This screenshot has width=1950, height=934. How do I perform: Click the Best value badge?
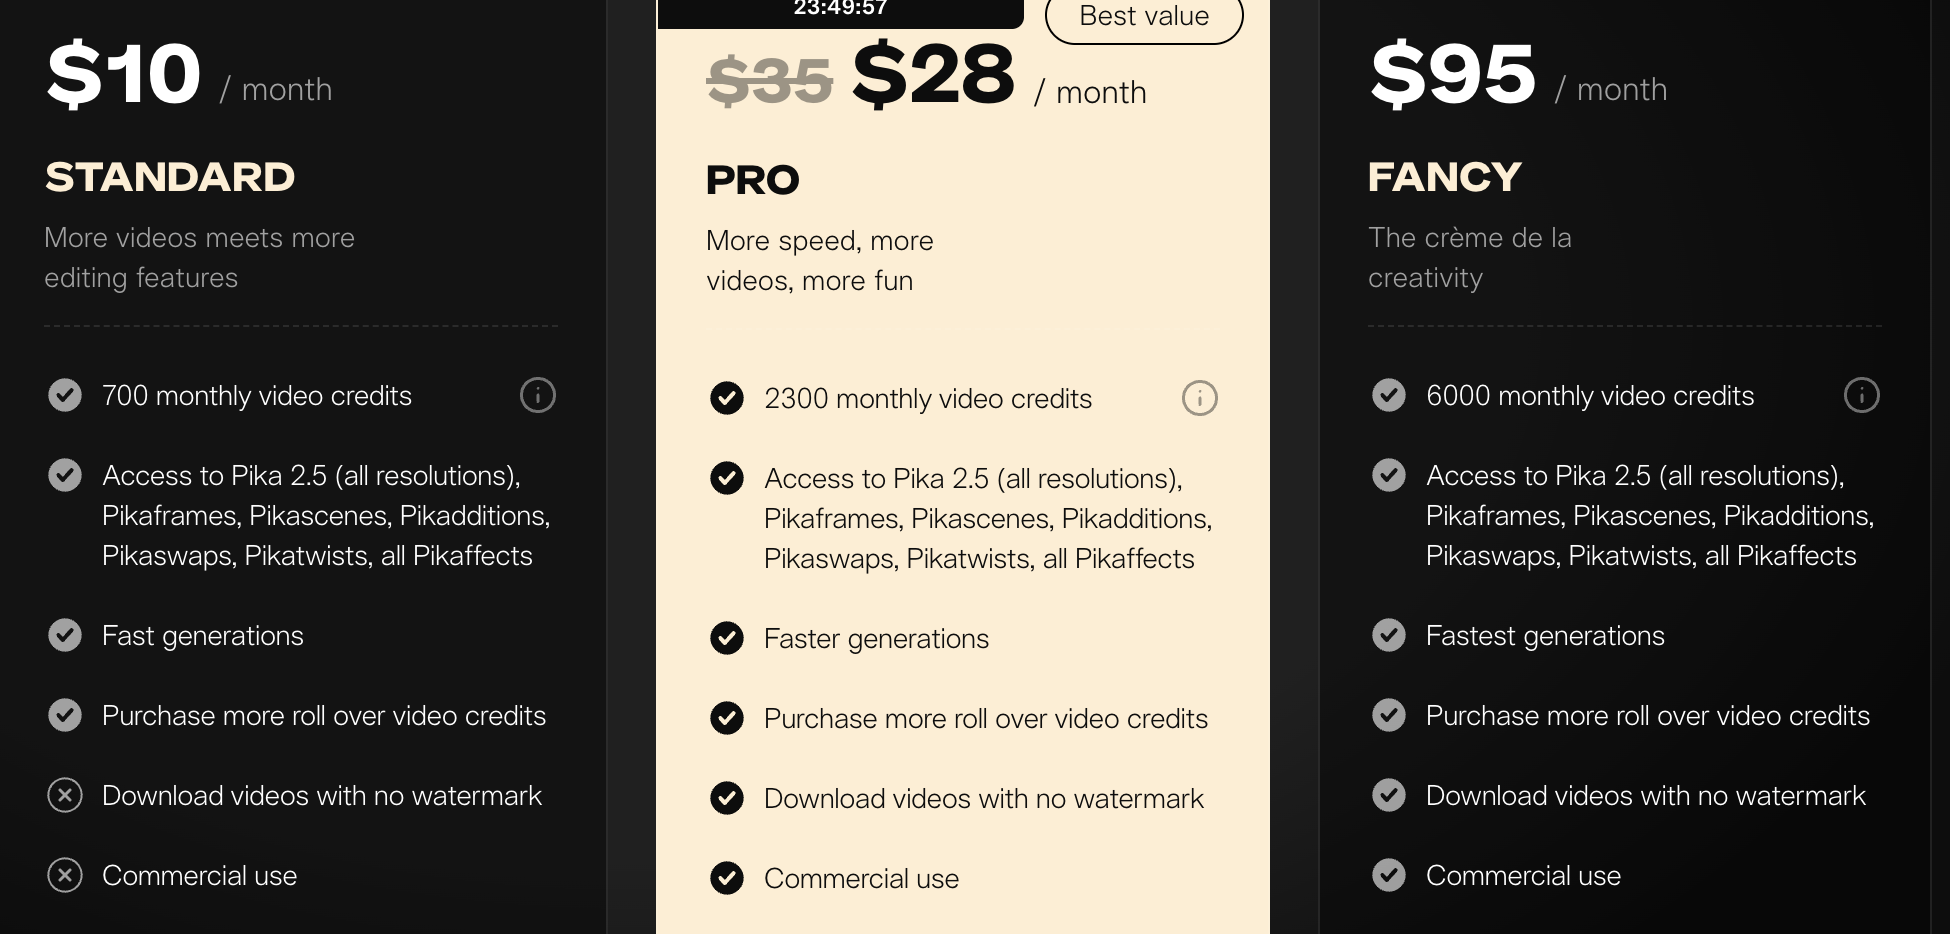pyautogui.click(x=1144, y=17)
